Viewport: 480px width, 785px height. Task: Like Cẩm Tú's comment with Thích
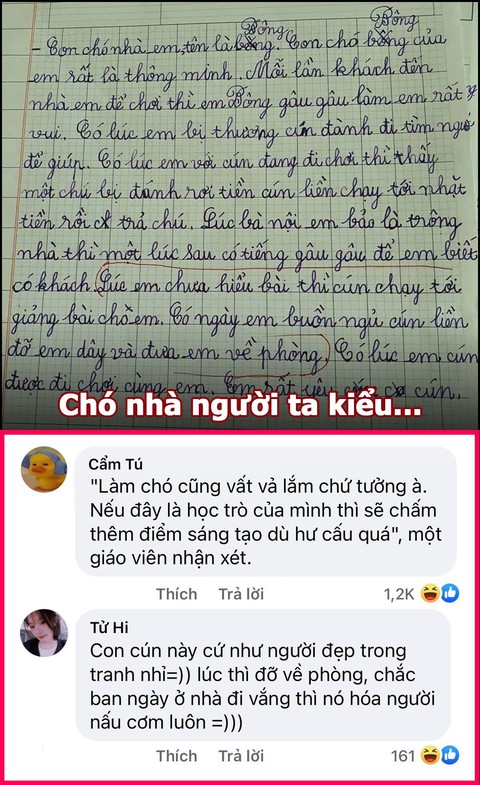[176, 594]
